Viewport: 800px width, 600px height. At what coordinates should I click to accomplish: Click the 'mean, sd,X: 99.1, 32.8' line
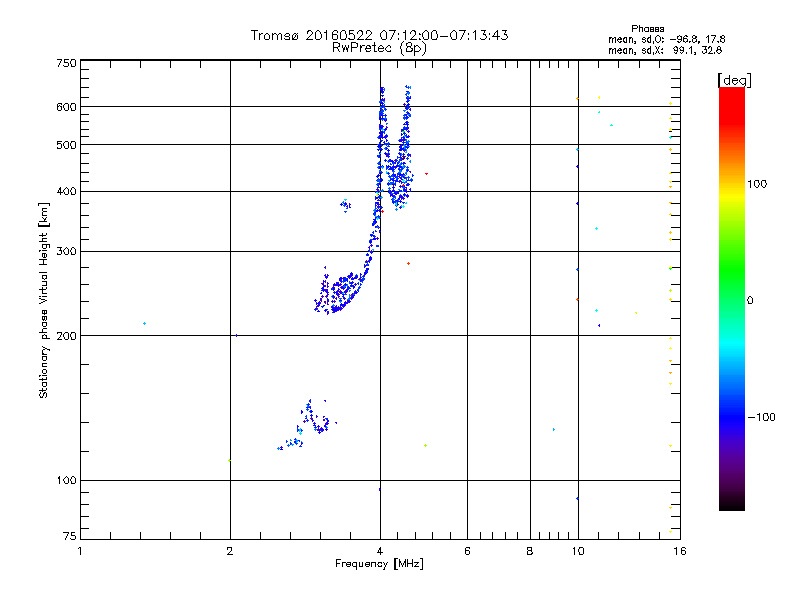point(665,50)
